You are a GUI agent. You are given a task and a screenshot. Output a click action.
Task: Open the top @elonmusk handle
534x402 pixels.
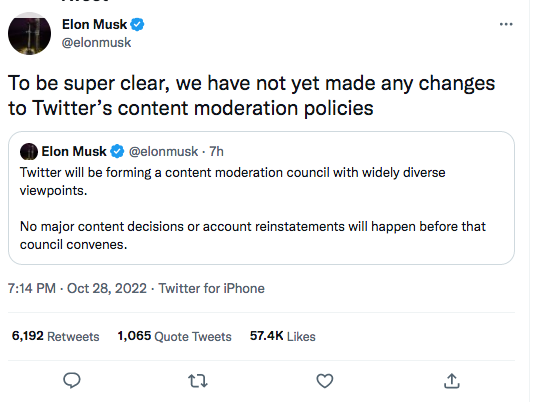pyautogui.click(x=96, y=43)
